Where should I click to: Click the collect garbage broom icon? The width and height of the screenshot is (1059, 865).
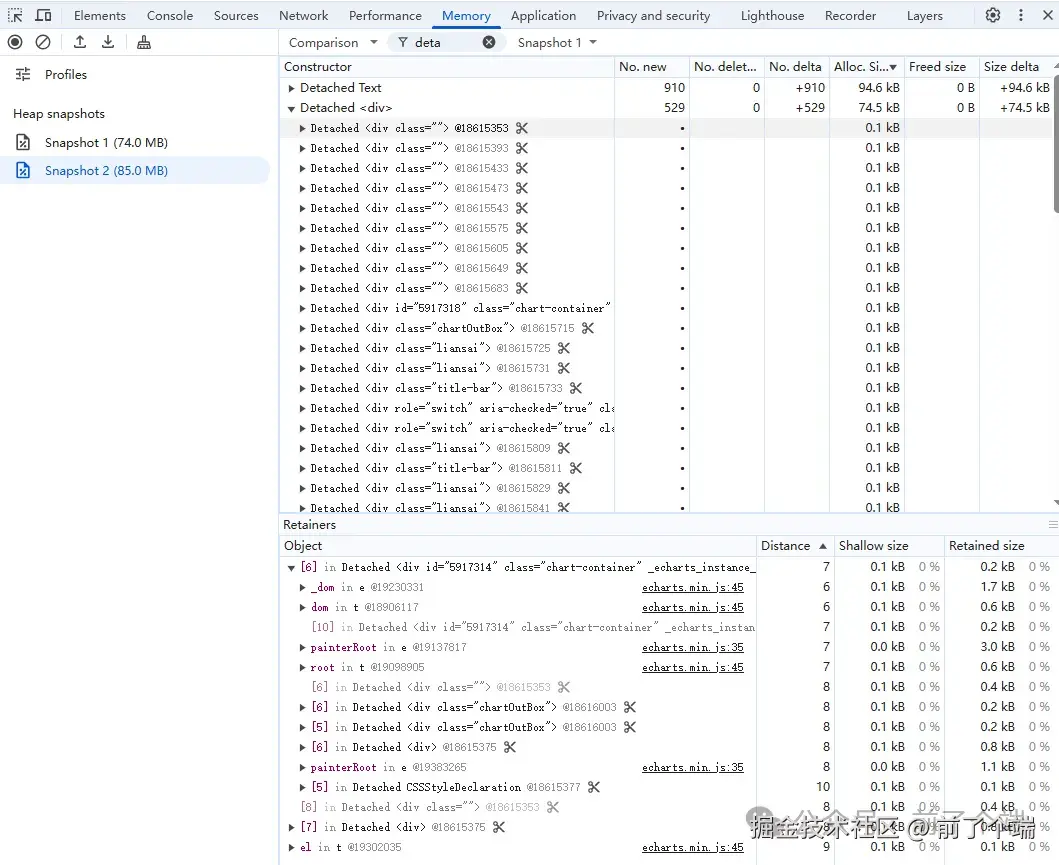(144, 43)
